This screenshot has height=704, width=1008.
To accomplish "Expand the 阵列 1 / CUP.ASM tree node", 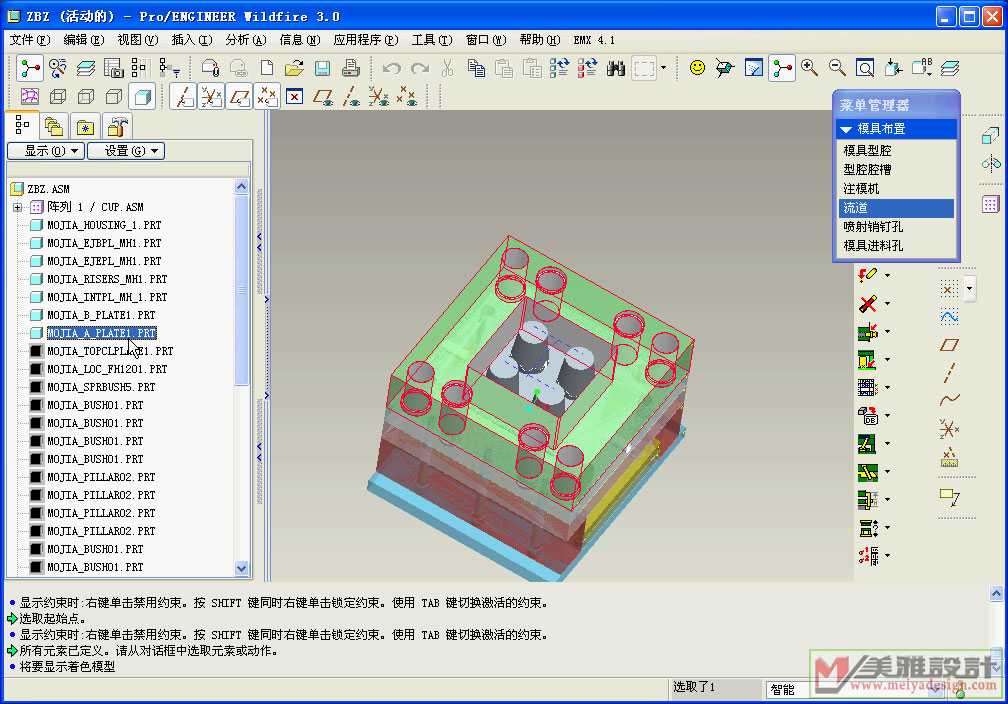I will point(17,207).
